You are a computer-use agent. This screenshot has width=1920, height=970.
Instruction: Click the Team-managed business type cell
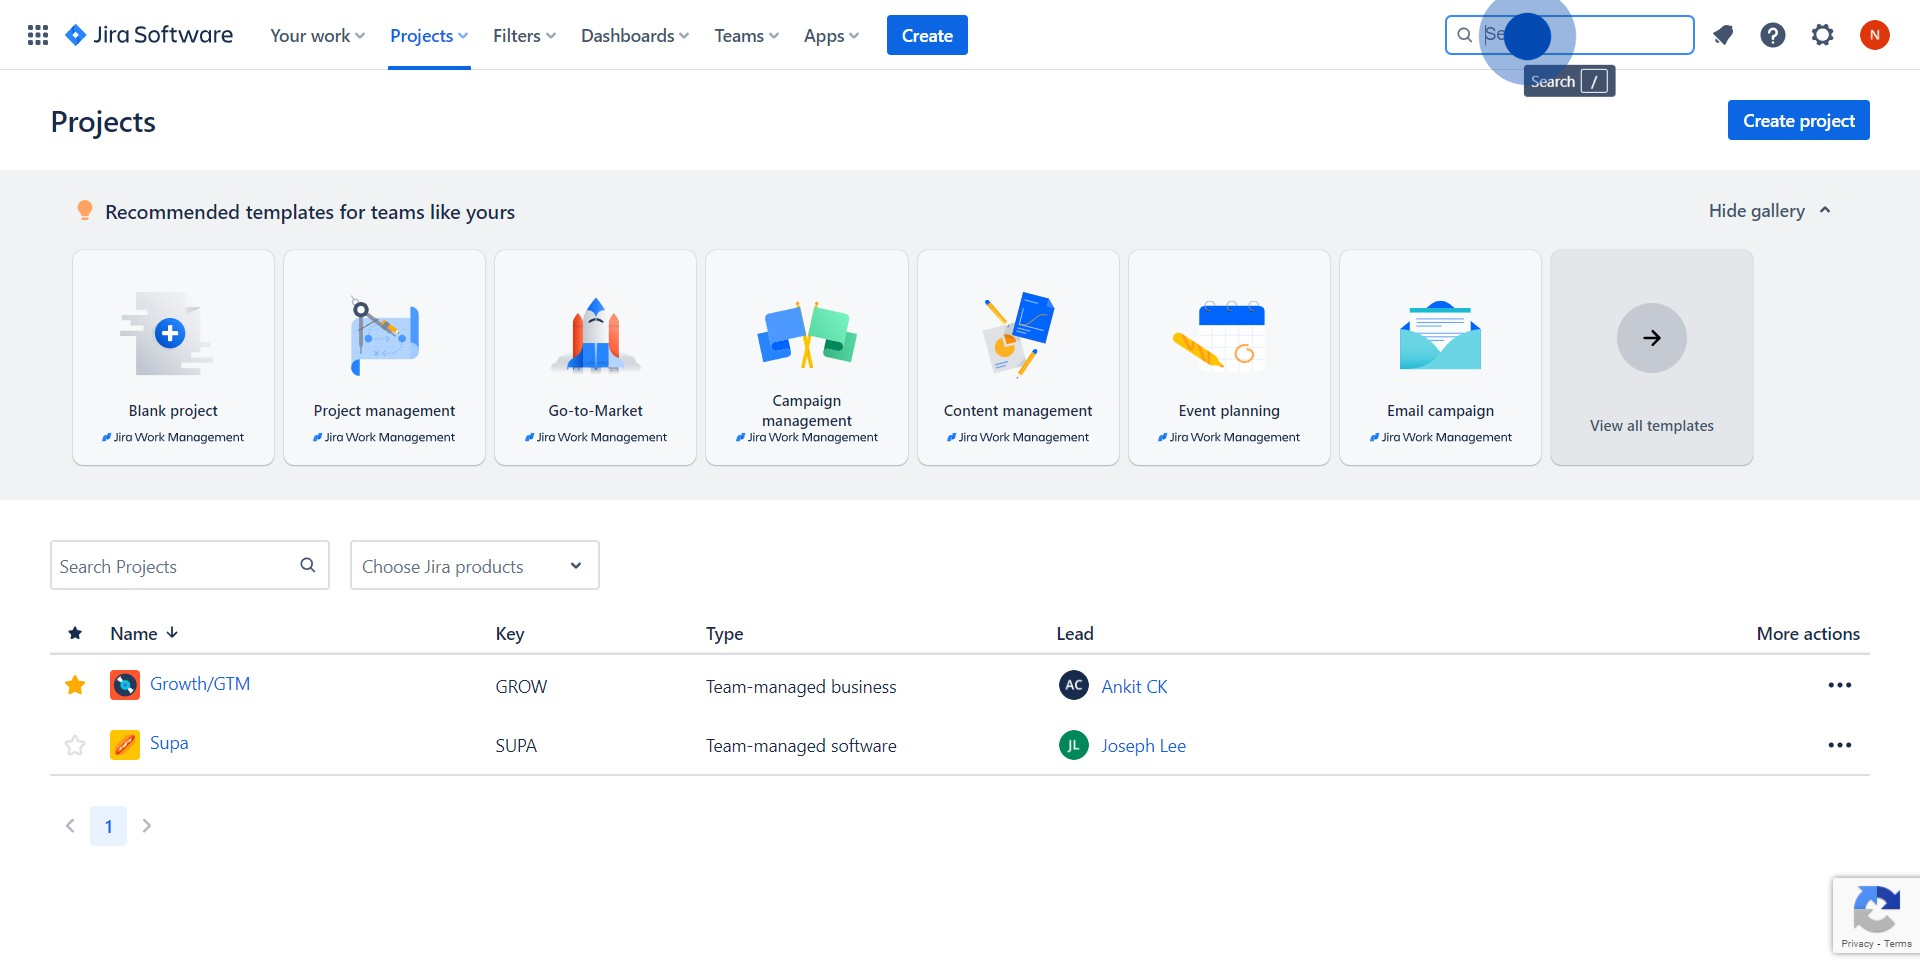click(x=801, y=686)
